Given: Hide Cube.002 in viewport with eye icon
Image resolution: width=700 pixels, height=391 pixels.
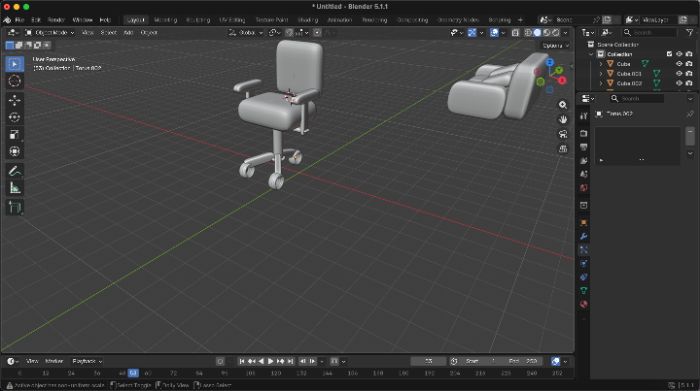Looking at the screenshot, I should [679, 83].
